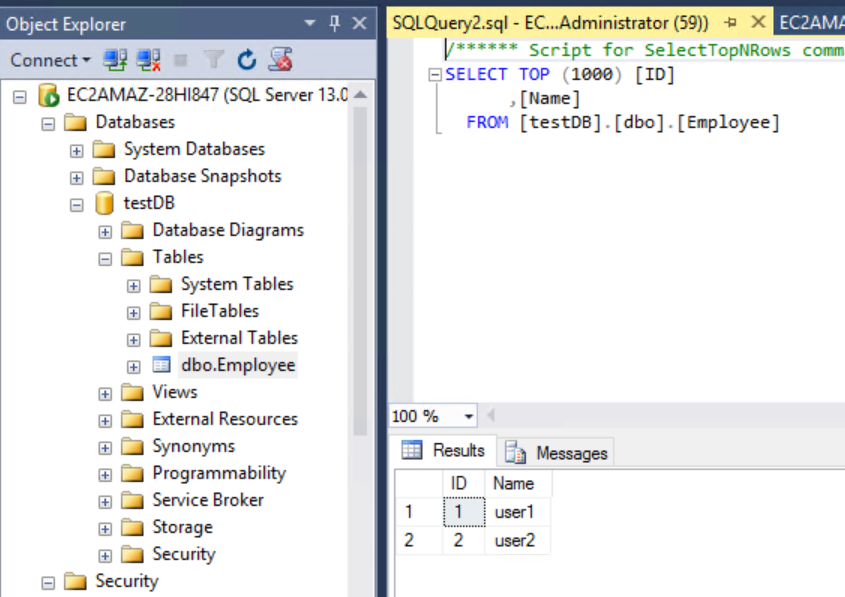
Task: Select the user2 cell in results grid
Action: coord(516,540)
